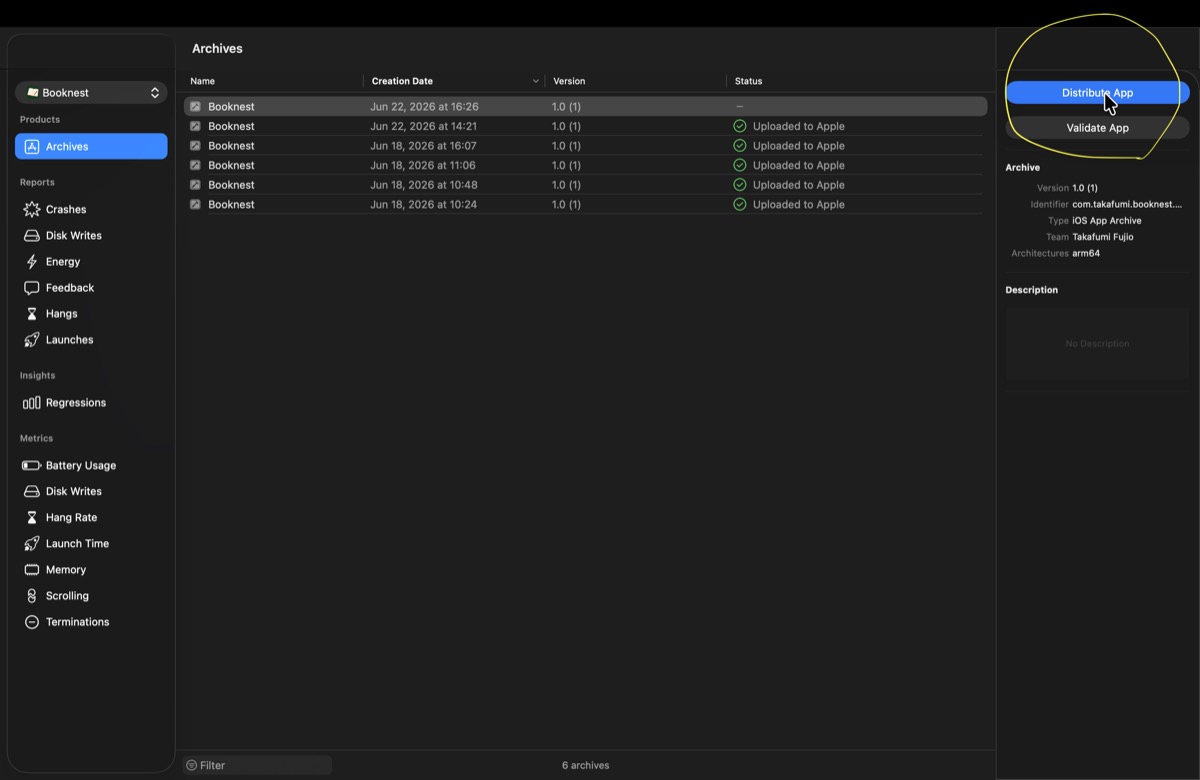Select the Jun 18 10:24 Booknest archive
The image size is (1200, 780).
click(585, 204)
